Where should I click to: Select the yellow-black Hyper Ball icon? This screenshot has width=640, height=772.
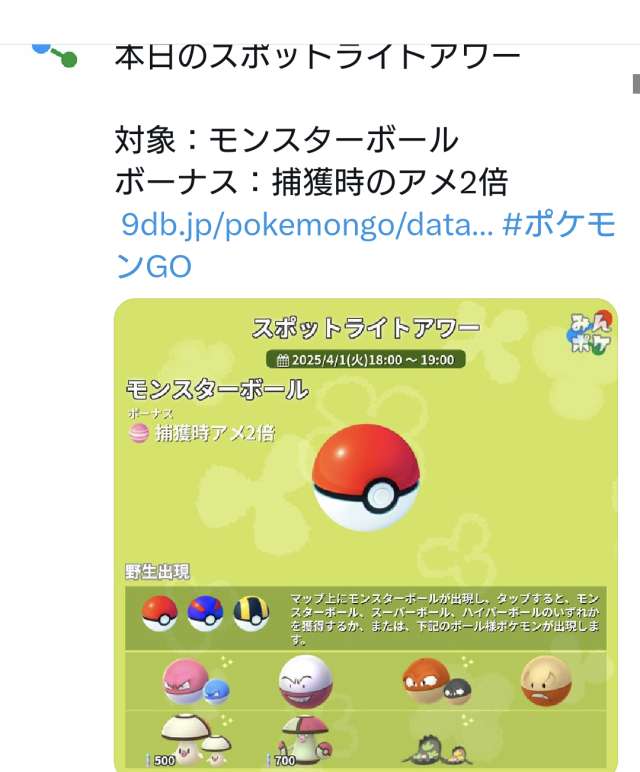pyautogui.click(x=251, y=613)
